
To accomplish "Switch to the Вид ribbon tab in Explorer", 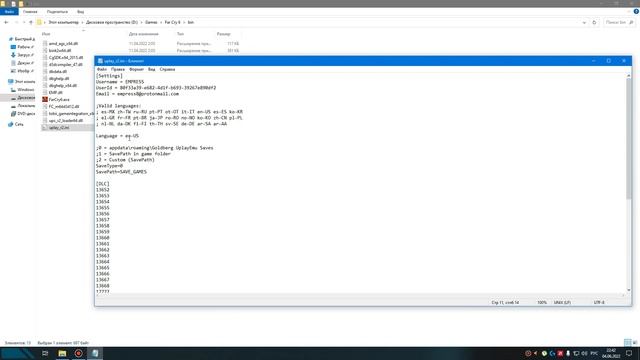I will click(80, 12).
